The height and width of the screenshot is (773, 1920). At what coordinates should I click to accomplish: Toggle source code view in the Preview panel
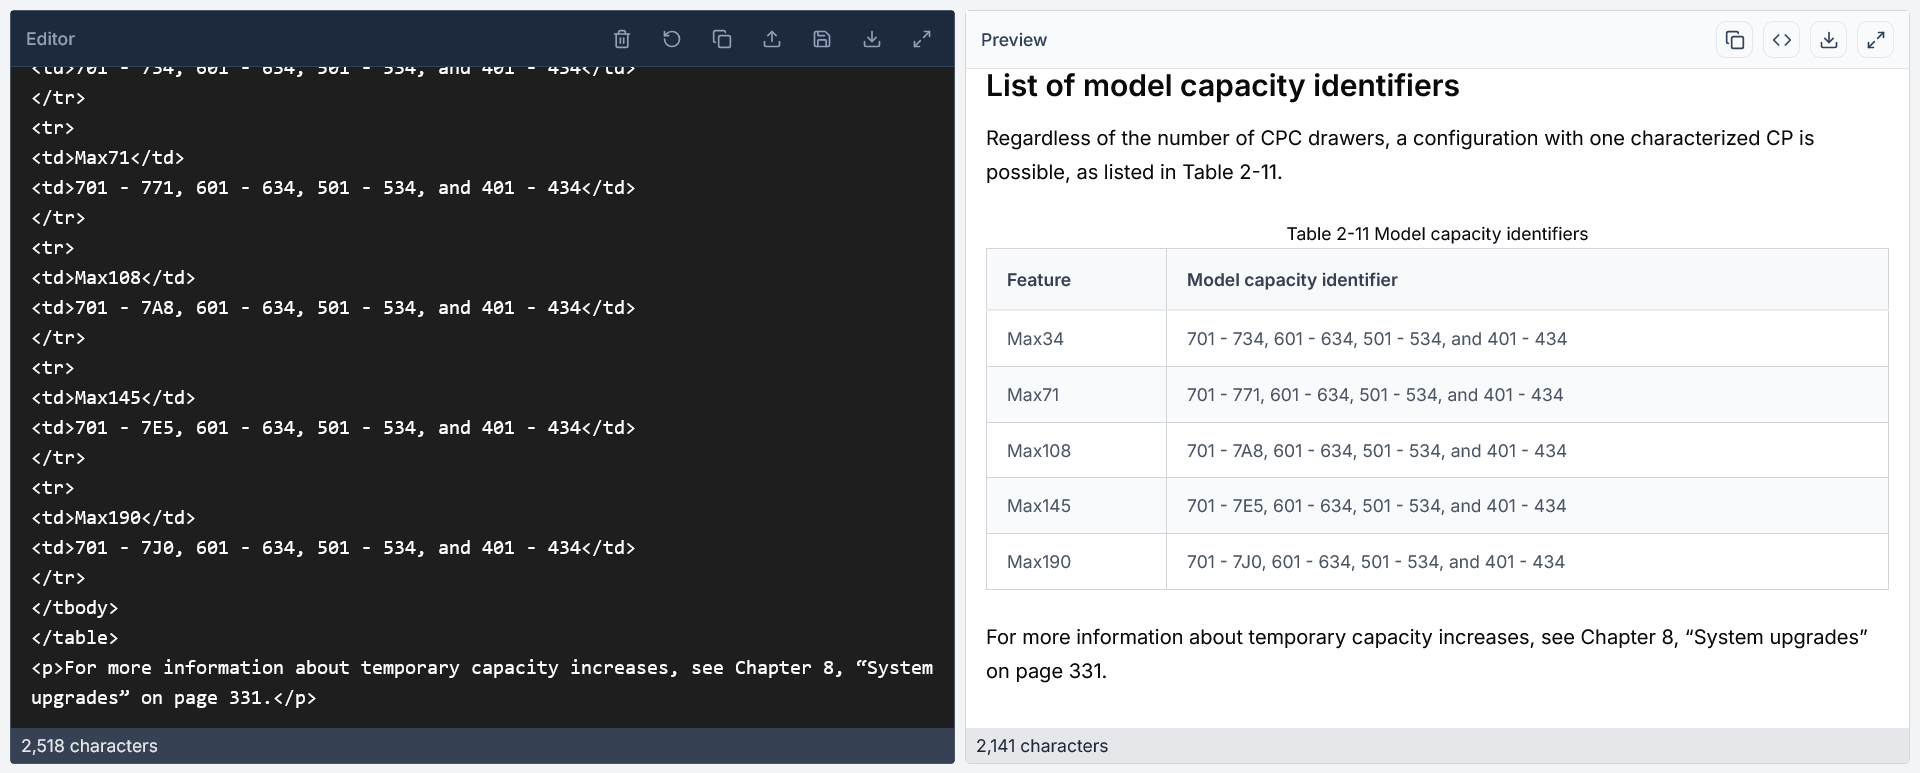click(1782, 40)
